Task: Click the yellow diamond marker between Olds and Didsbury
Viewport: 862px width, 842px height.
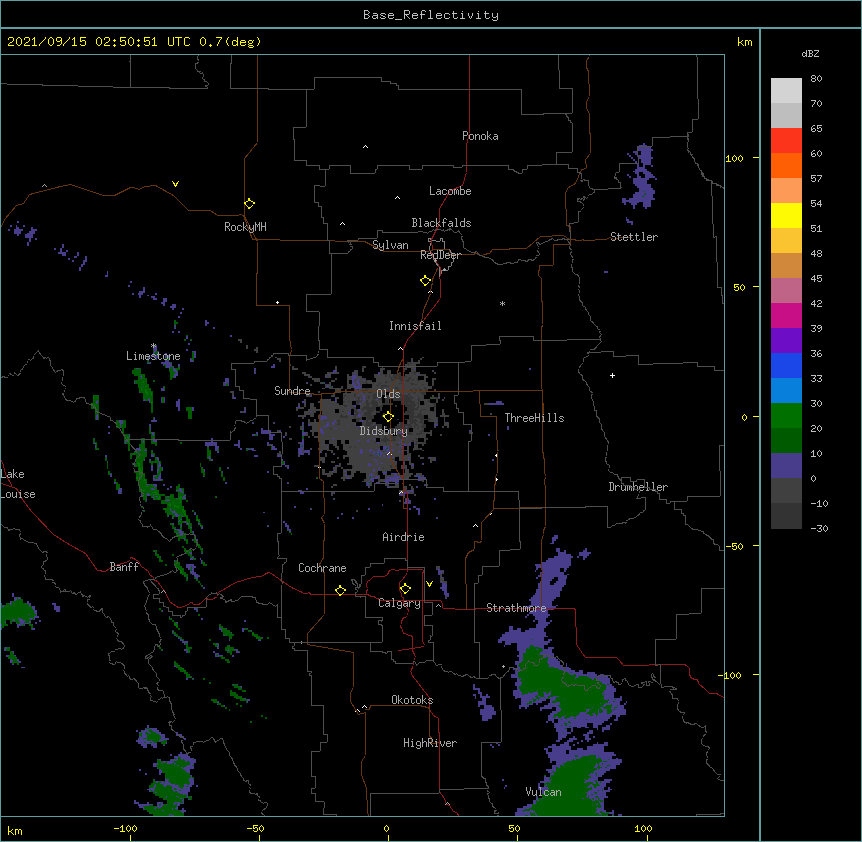Action: (388, 416)
